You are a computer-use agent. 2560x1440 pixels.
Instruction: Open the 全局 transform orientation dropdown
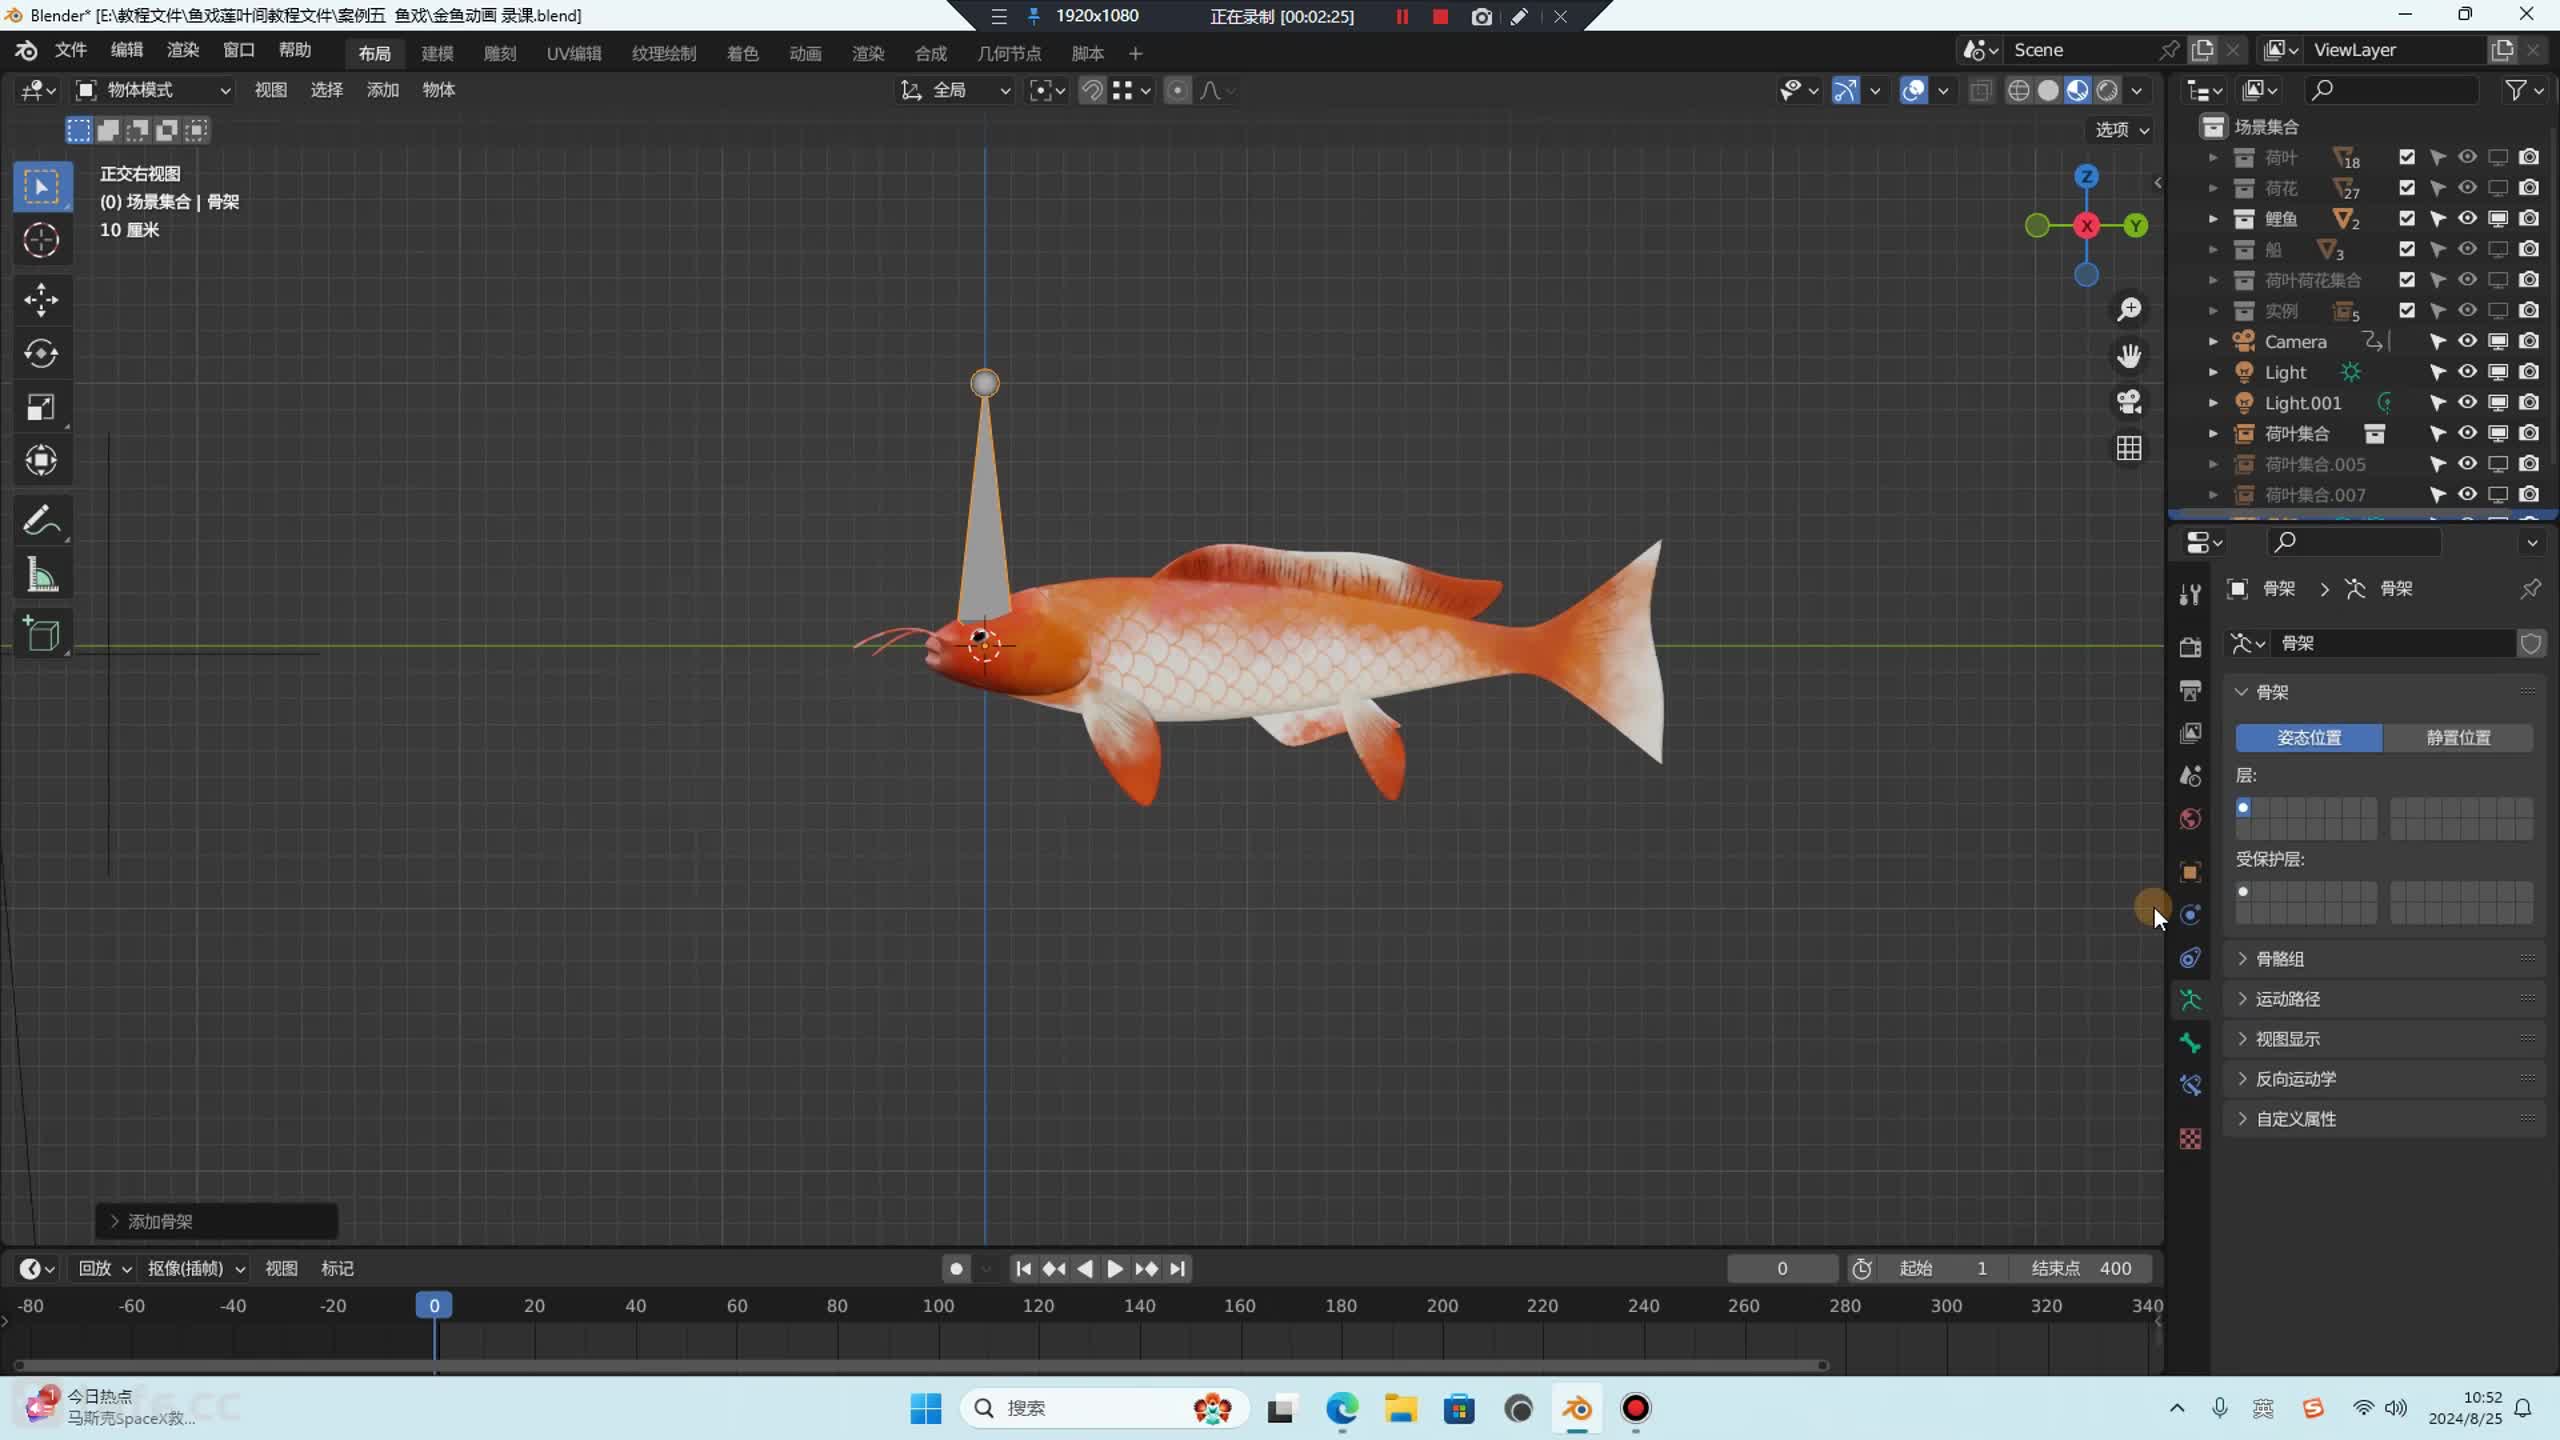point(957,90)
